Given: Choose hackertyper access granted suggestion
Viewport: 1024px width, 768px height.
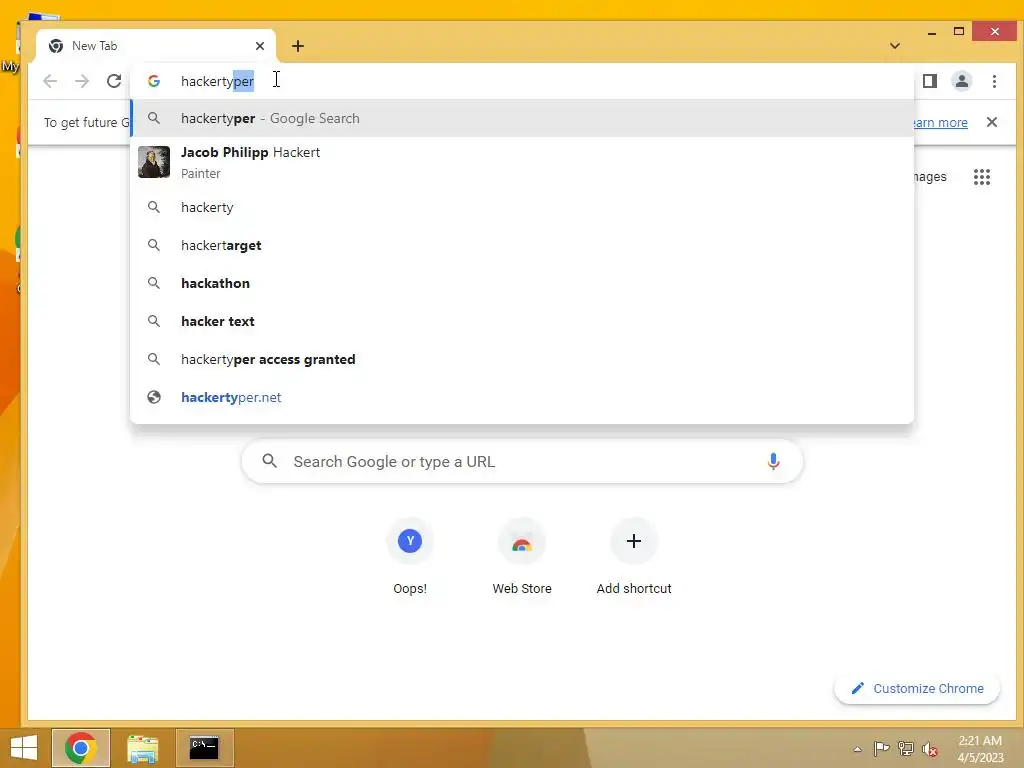Looking at the screenshot, I should (522, 359).
